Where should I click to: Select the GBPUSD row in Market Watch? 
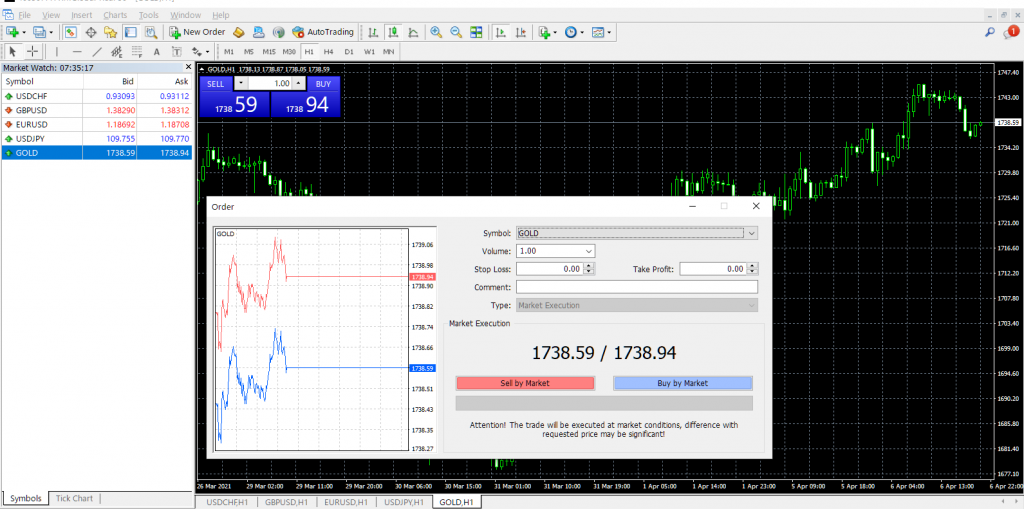pos(98,110)
